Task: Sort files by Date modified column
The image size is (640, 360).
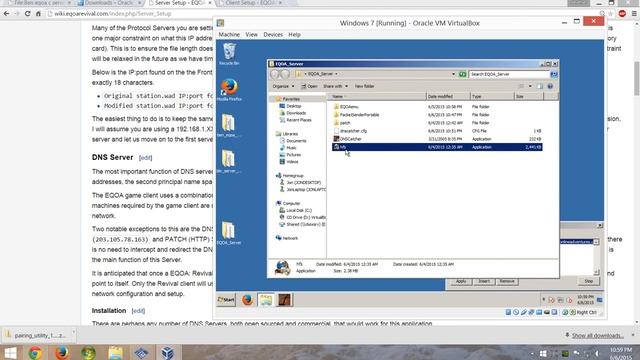Action: [448, 96]
